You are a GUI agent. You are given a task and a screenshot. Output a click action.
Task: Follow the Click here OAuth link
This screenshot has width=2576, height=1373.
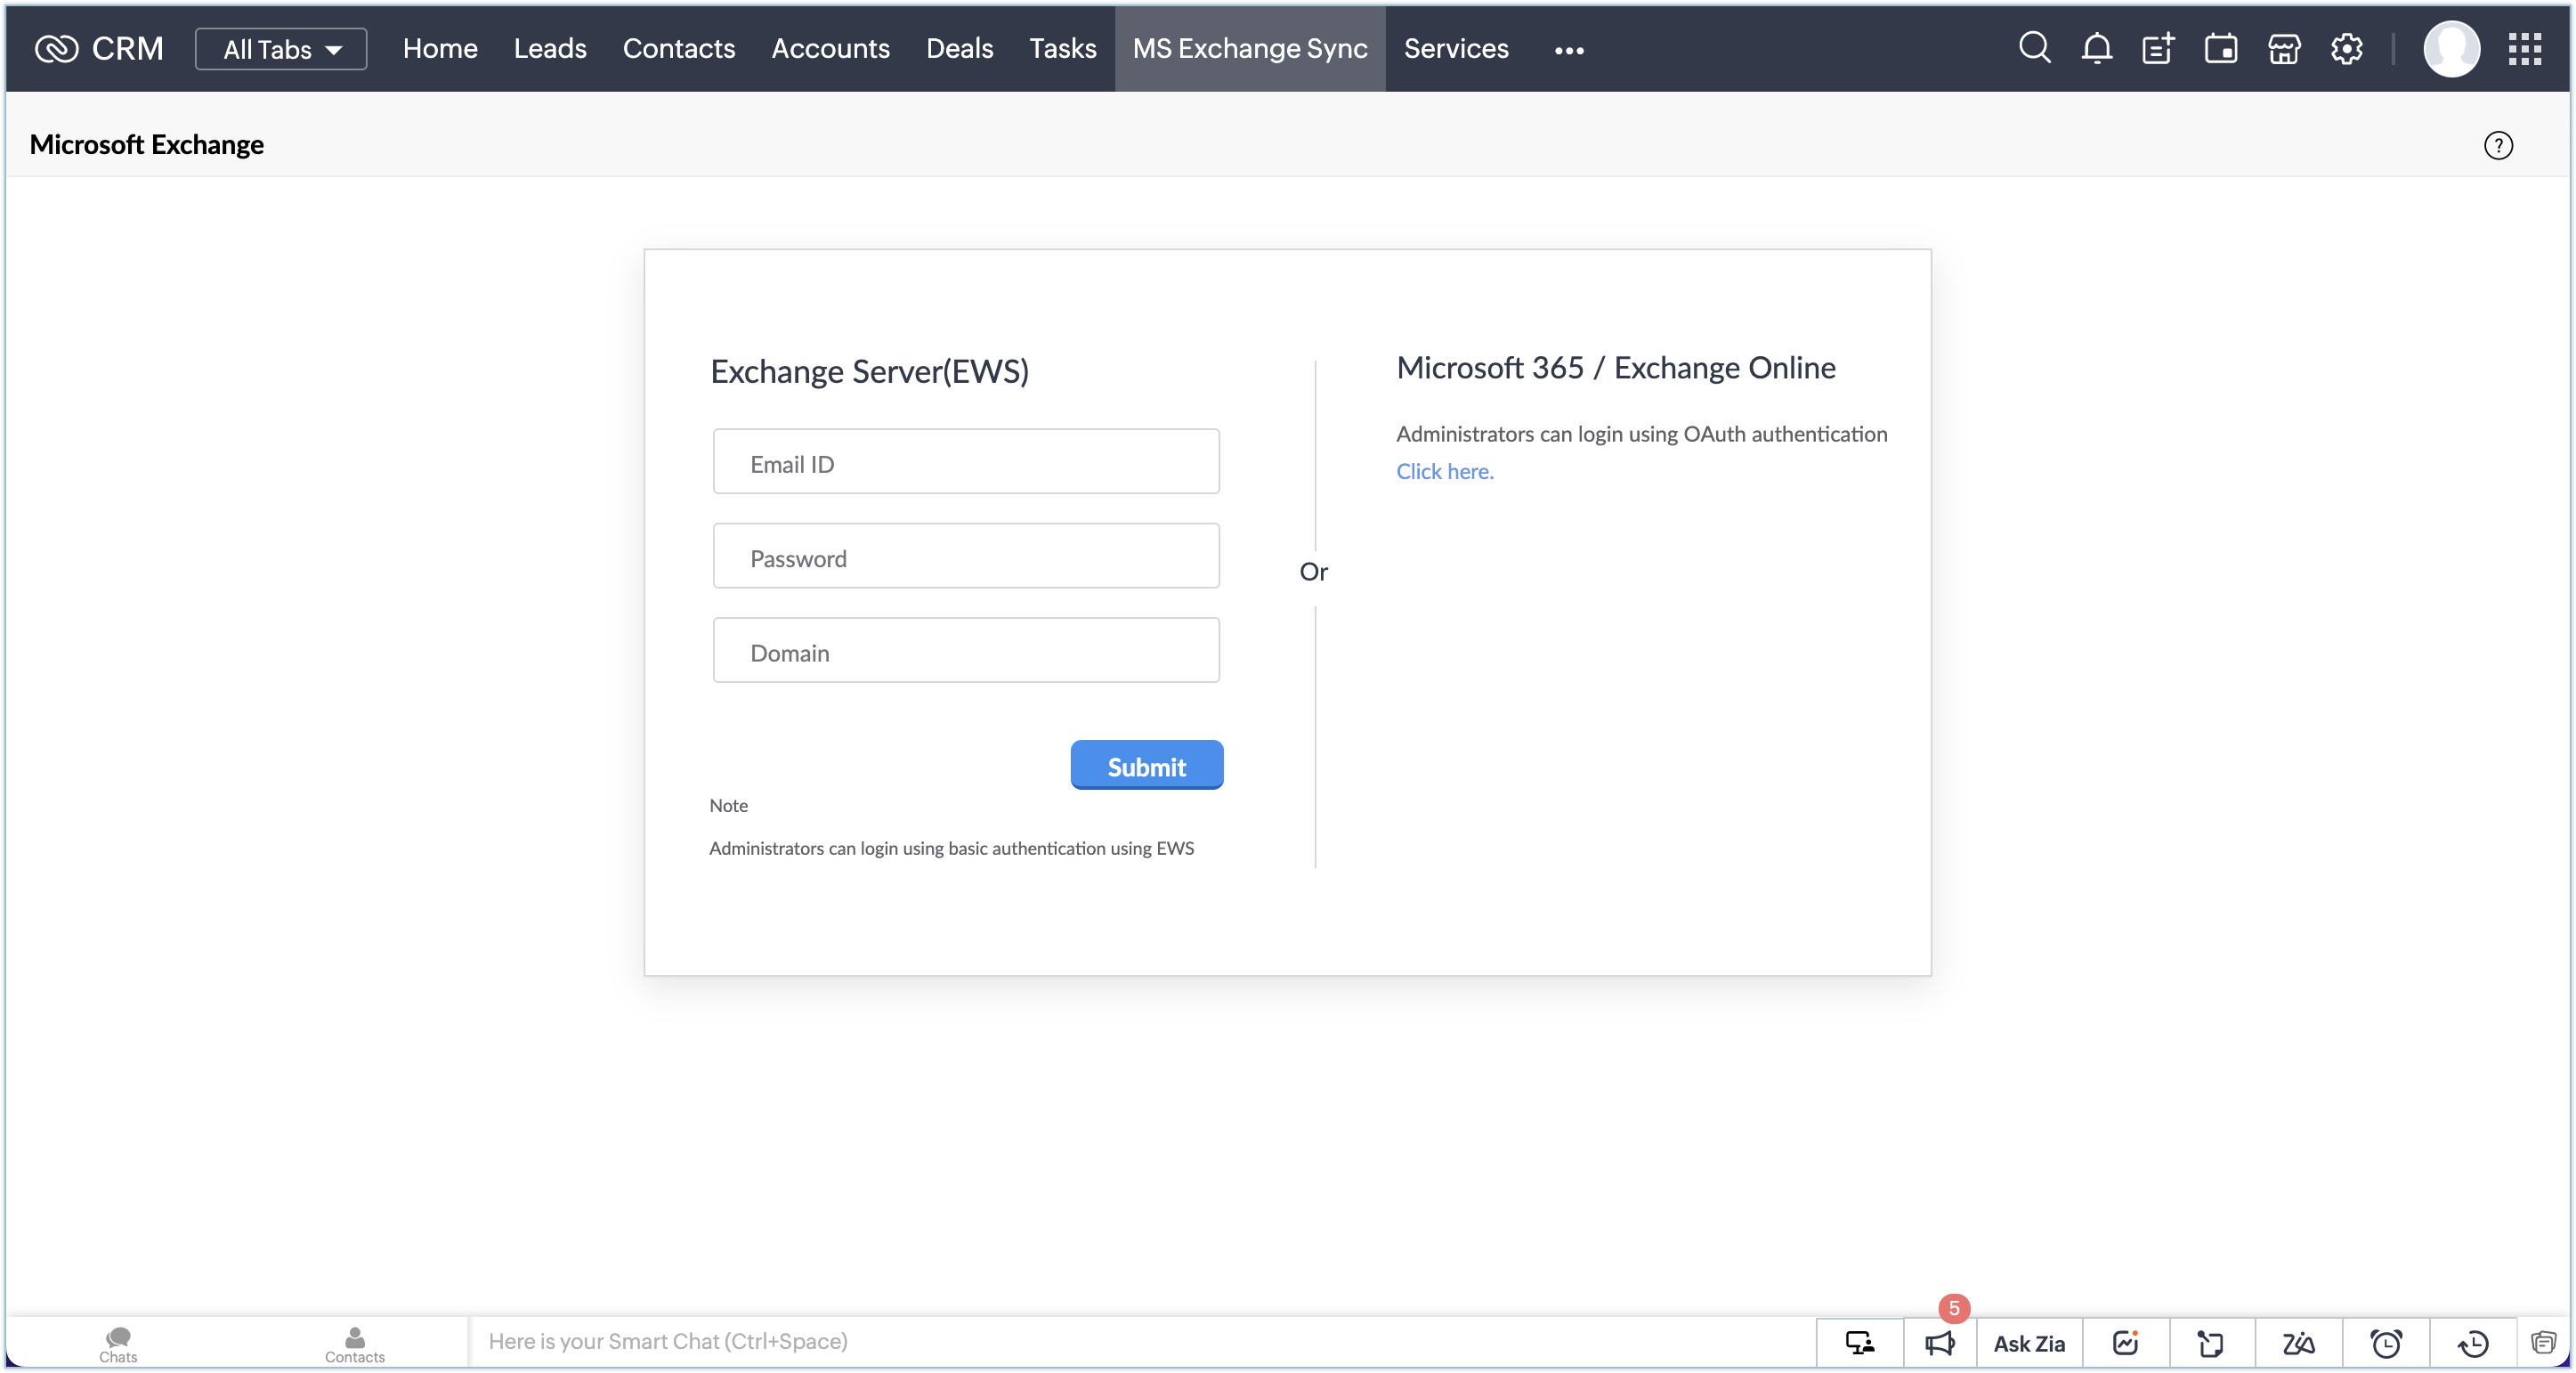(x=1444, y=471)
